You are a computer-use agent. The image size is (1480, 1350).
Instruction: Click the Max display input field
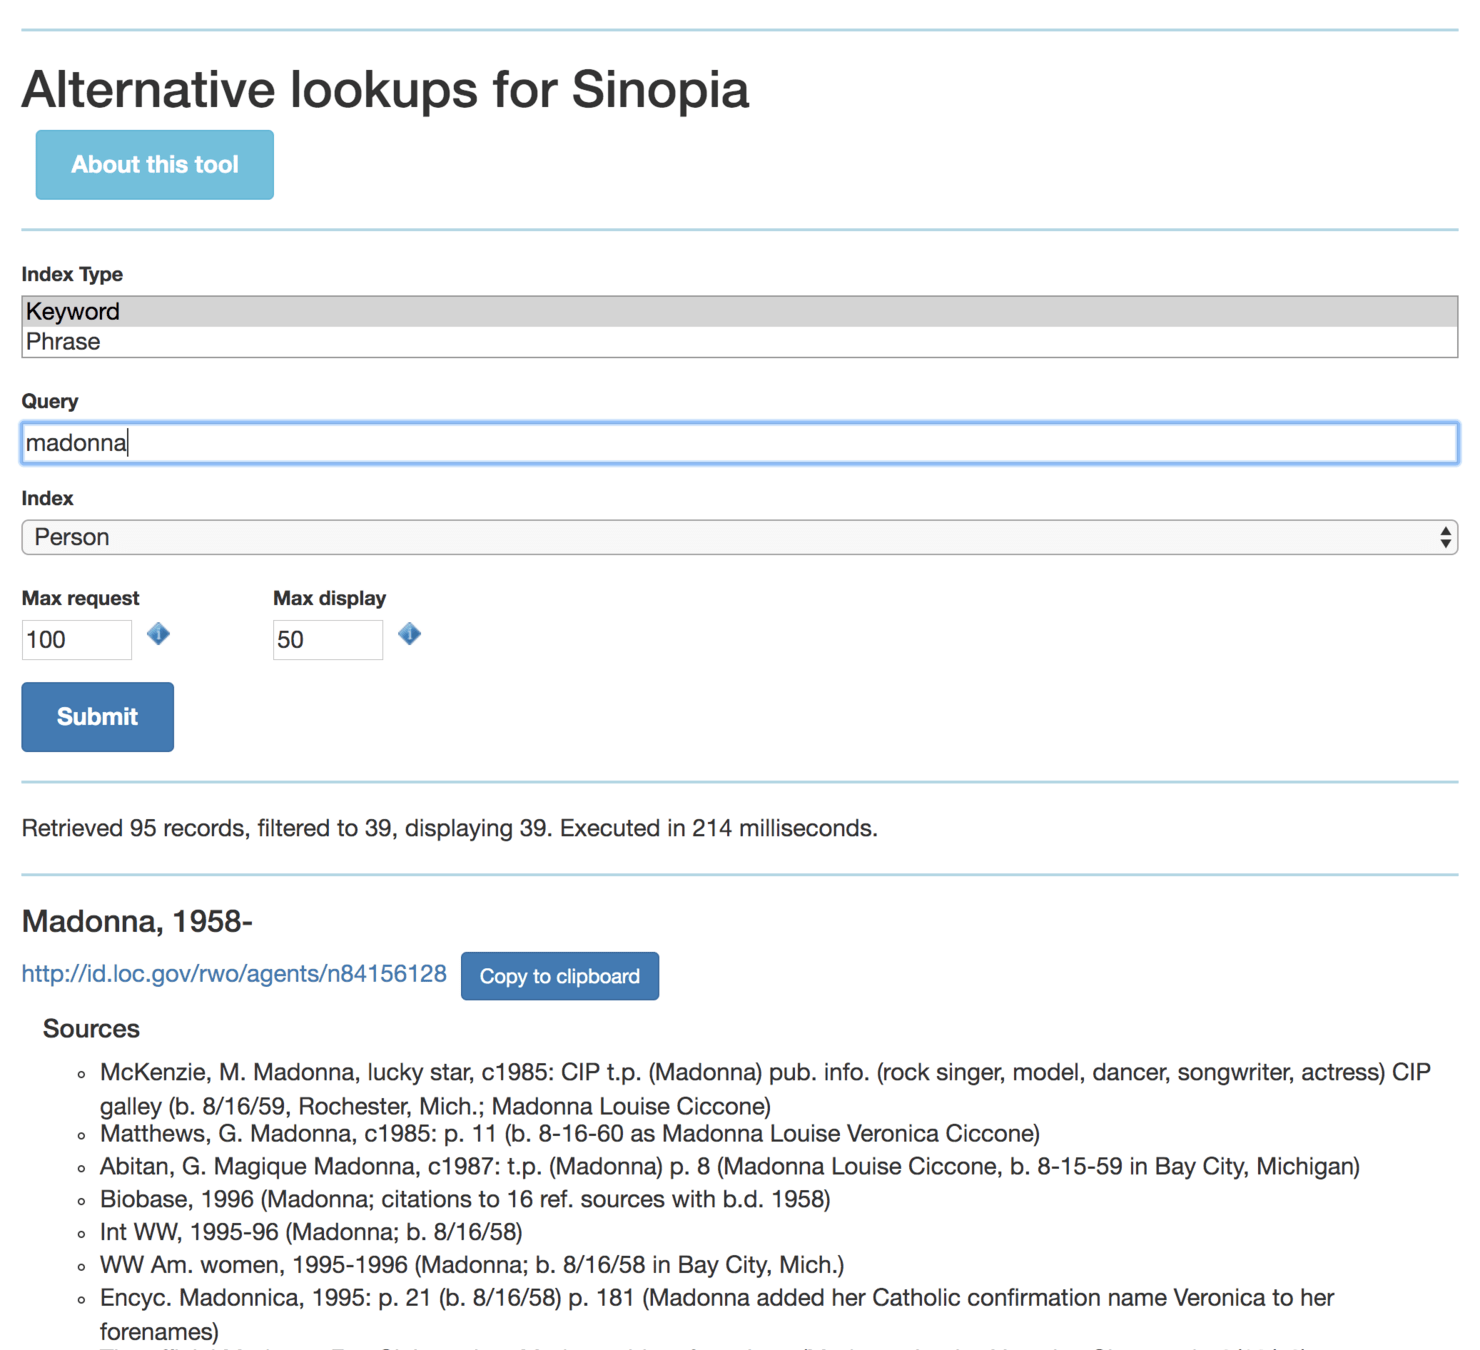pyautogui.click(x=328, y=640)
